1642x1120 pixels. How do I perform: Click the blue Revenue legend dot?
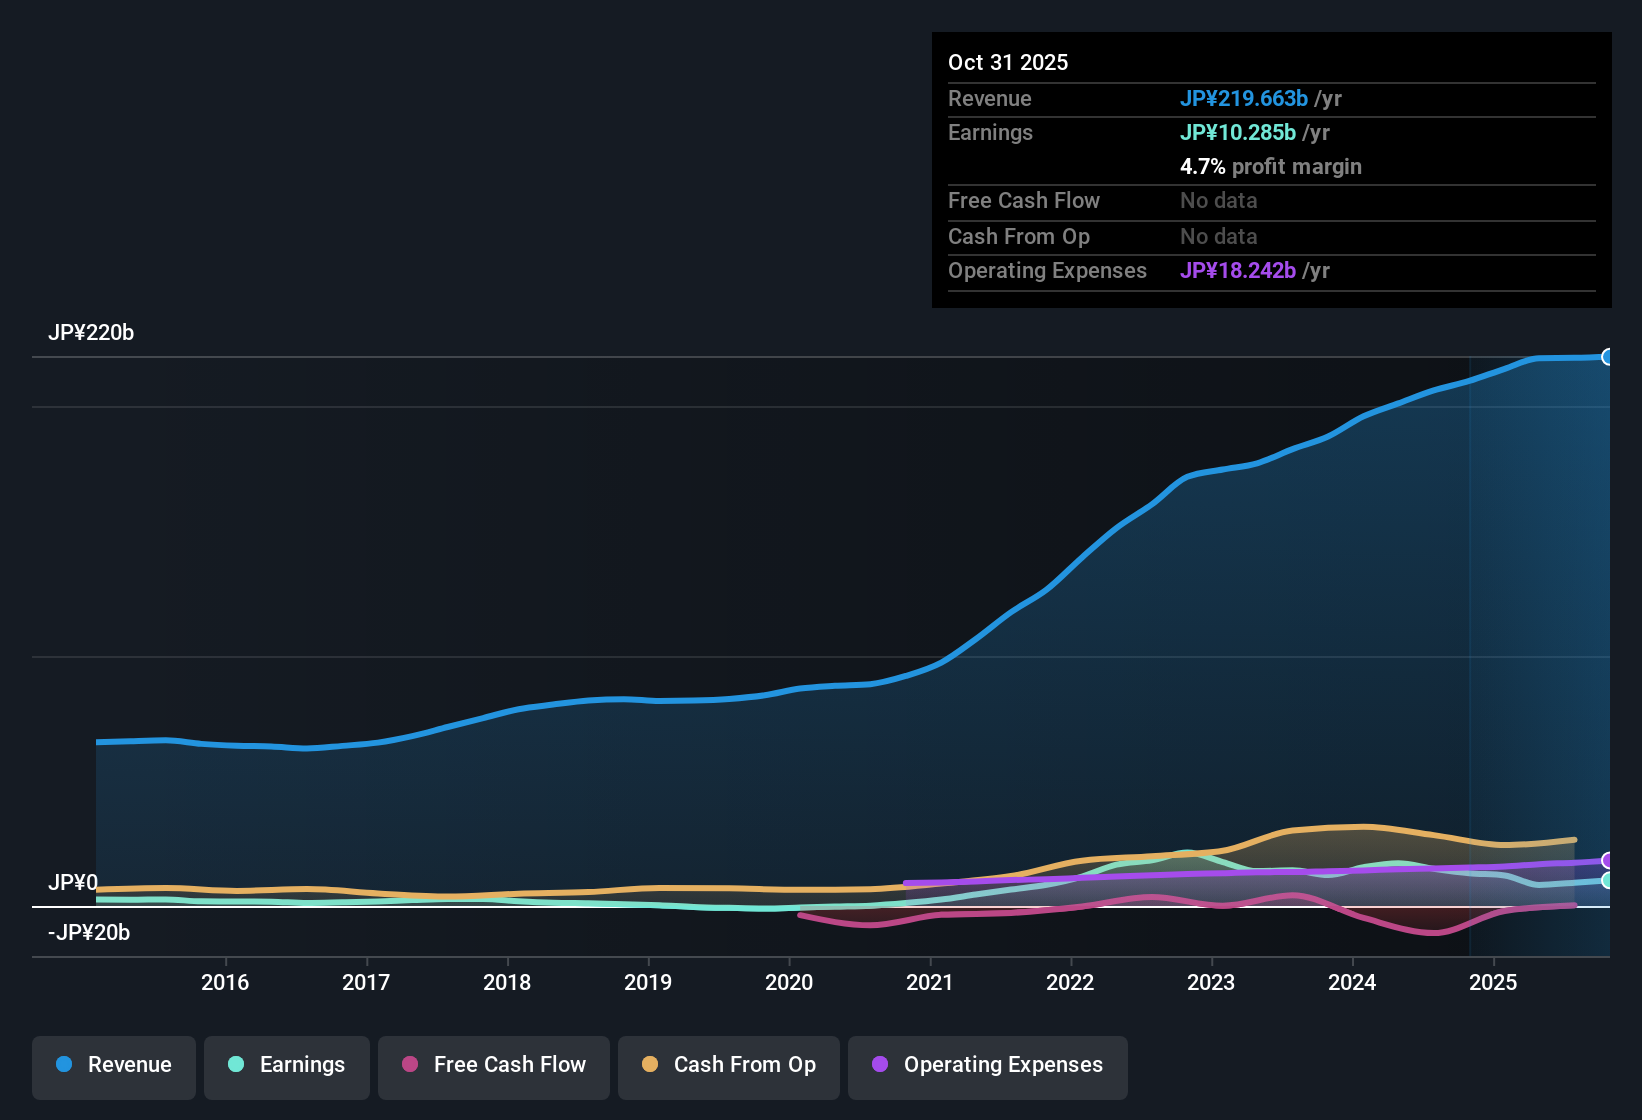[63, 1065]
